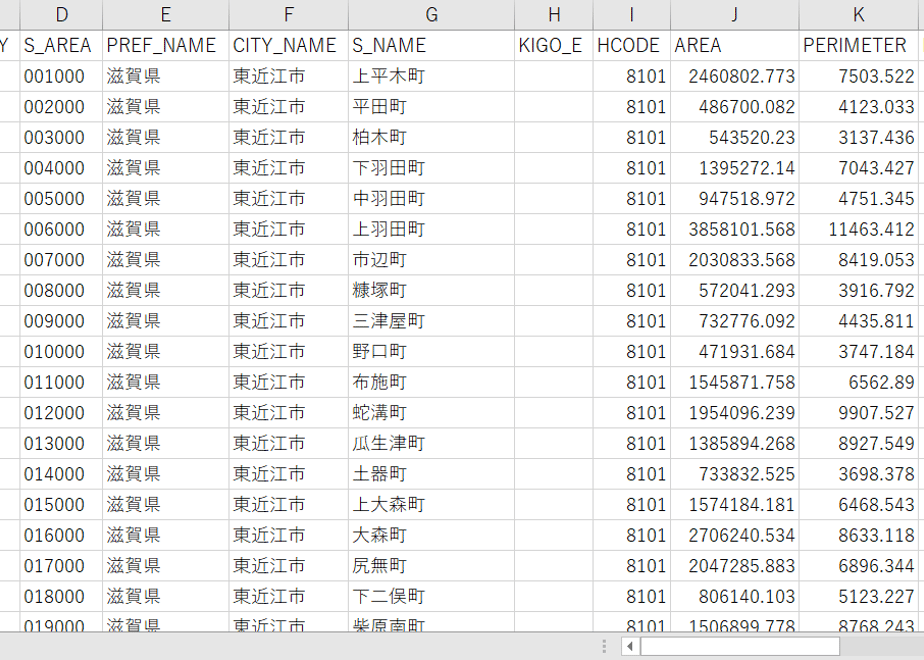The height and width of the screenshot is (660, 924).
Task: Select the 糠塚町 cell
Action: coord(431,291)
